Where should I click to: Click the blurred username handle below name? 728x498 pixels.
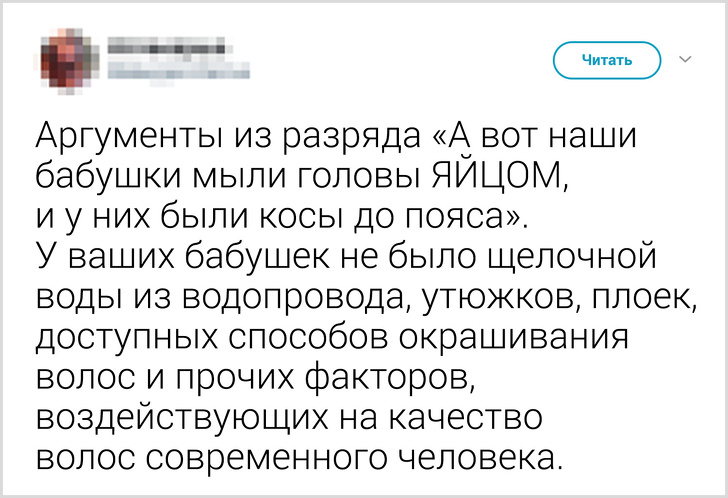point(173,69)
